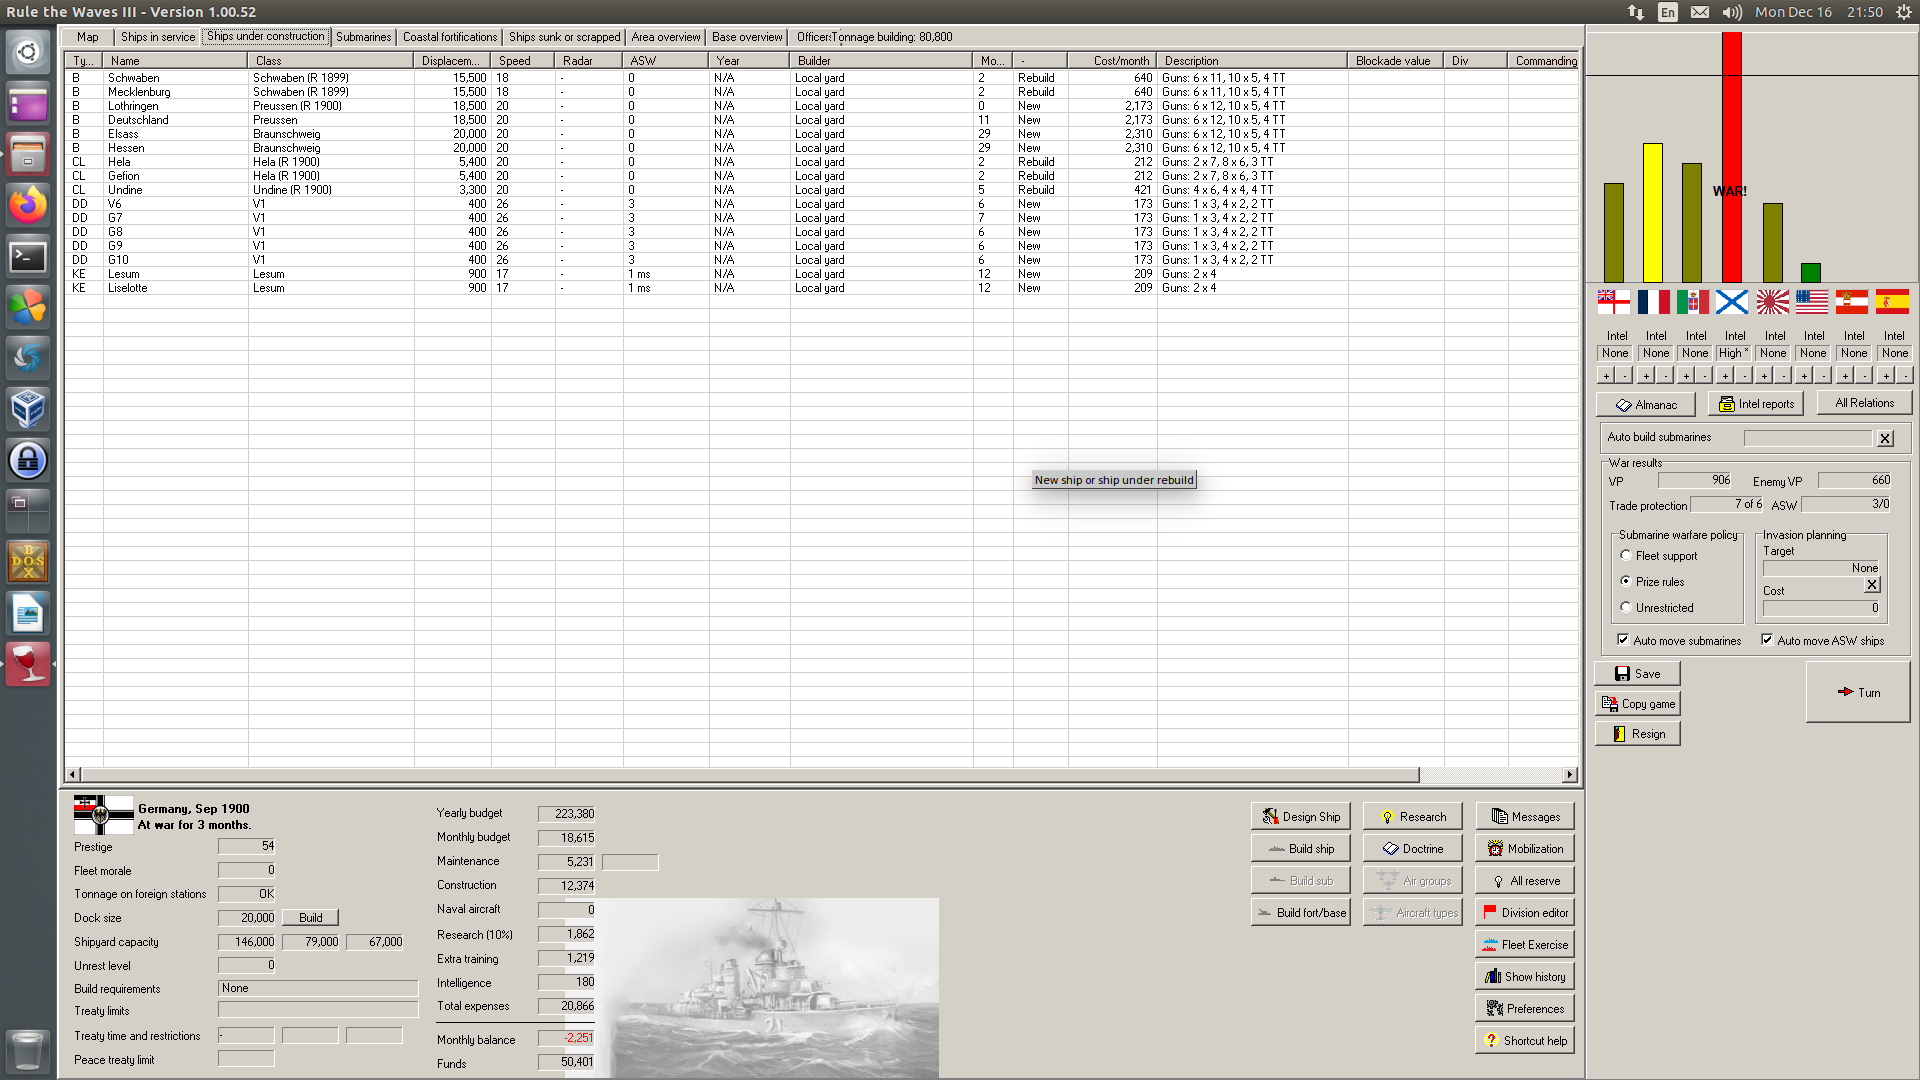Open Intel reports
The height and width of the screenshot is (1080, 1920).
(1755, 404)
